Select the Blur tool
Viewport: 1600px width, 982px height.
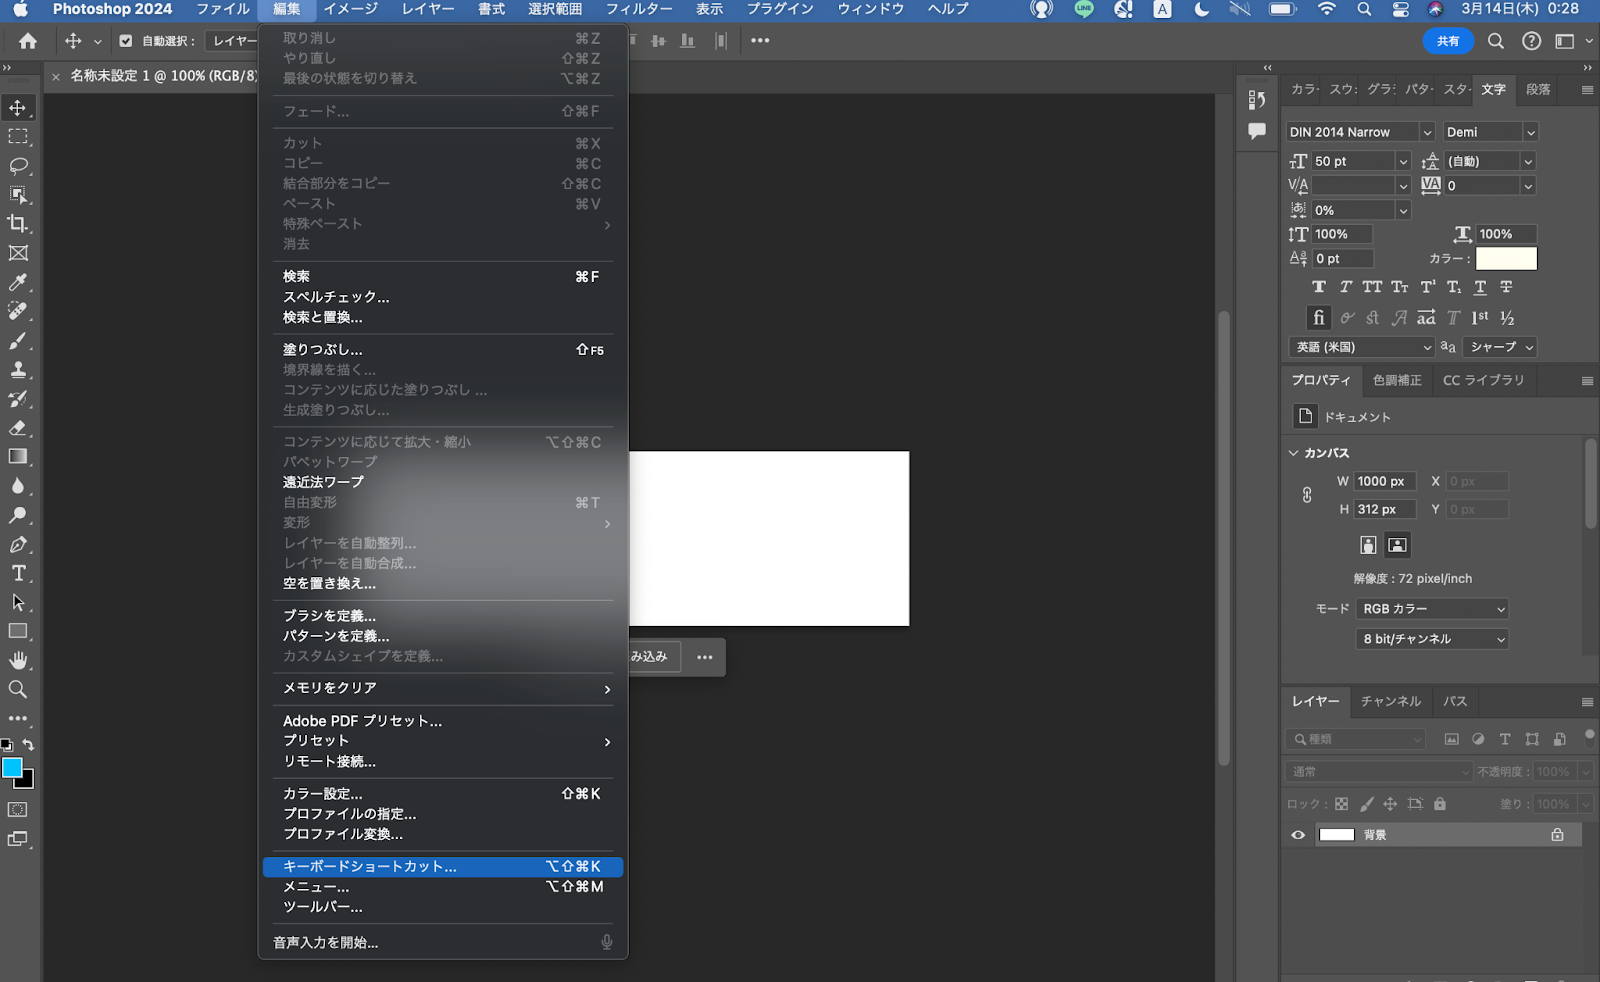point(18,486)
